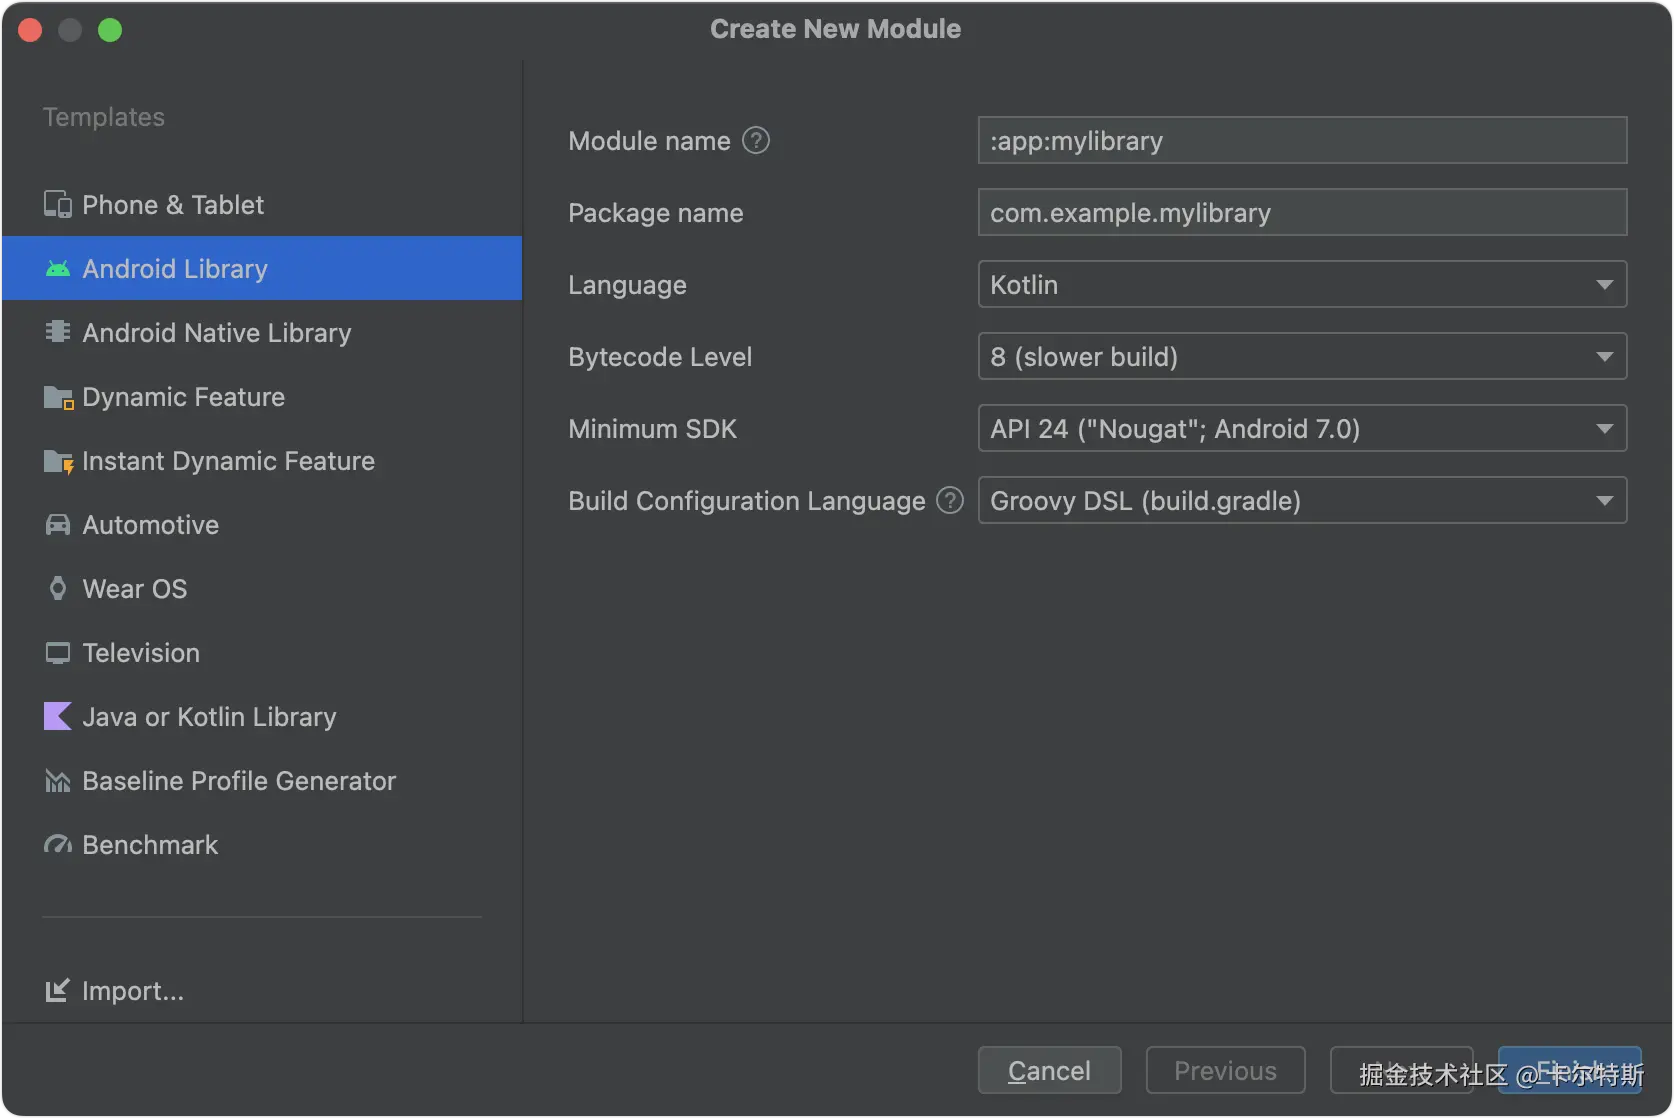
Task: Click the Import... option
Action: (132, 991)
